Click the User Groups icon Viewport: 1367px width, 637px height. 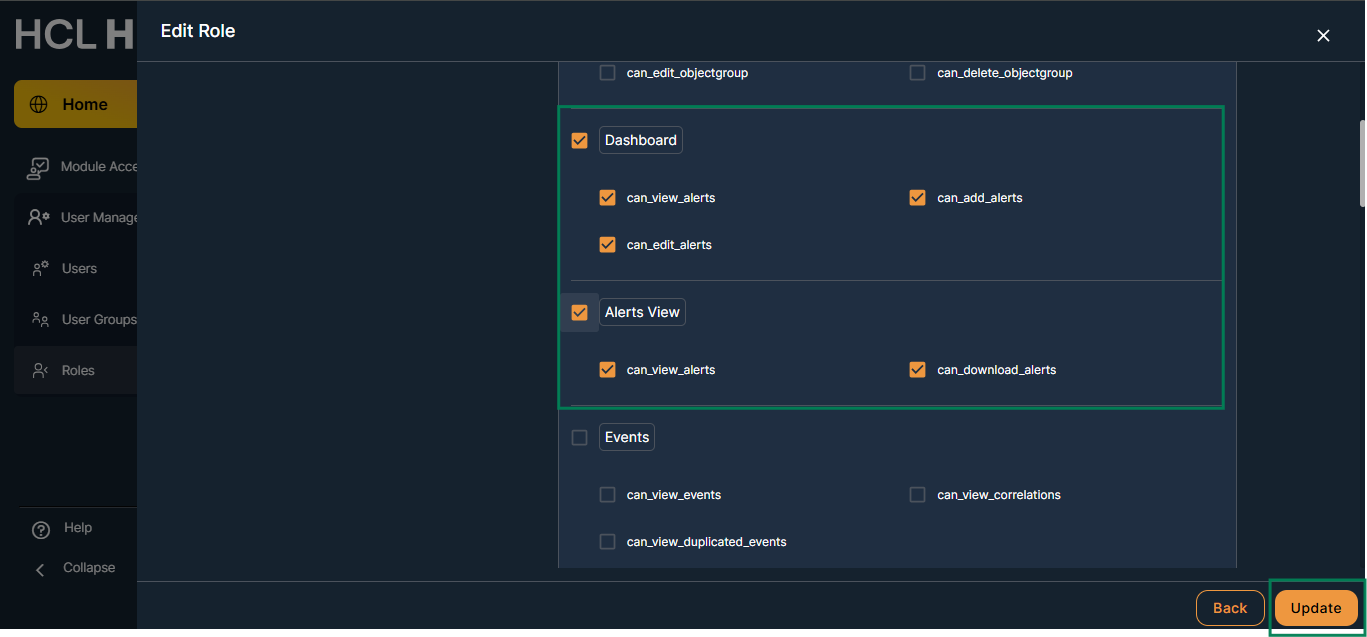click(40, 319)
